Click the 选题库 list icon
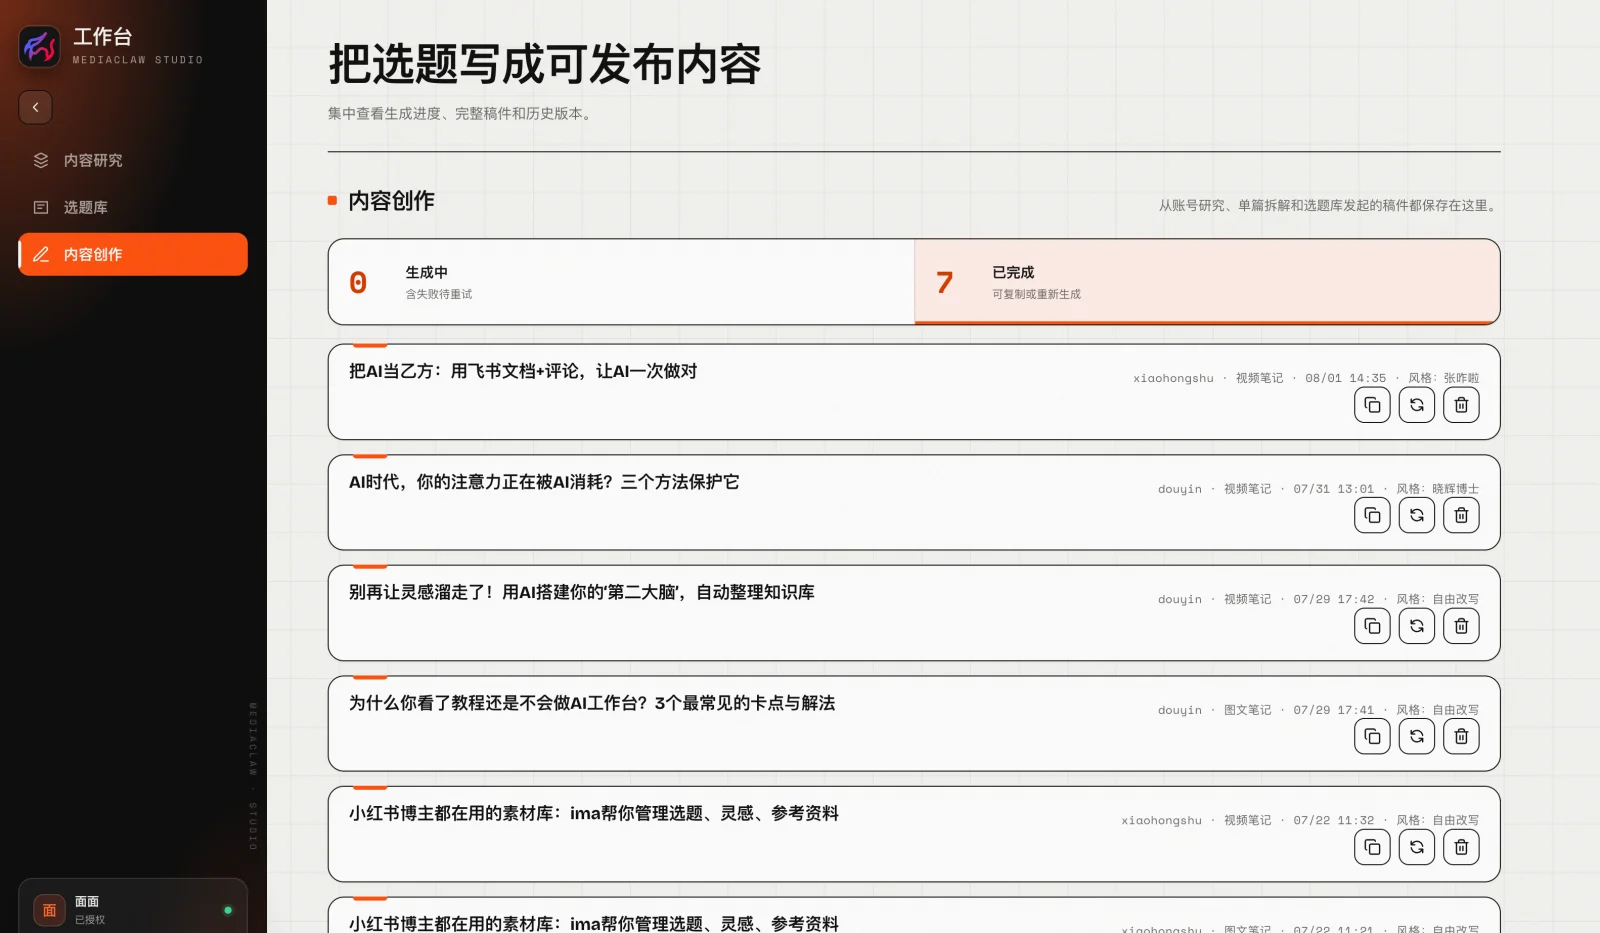The image size is (1600, 933). [x=41, y=207]
